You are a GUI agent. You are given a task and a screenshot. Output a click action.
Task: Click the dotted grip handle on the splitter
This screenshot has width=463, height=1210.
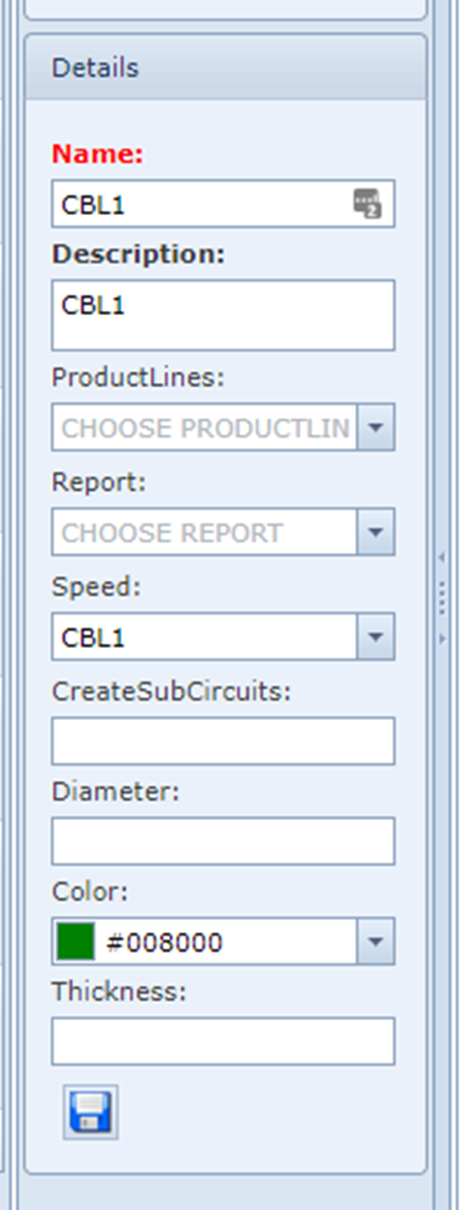(441, 598)
